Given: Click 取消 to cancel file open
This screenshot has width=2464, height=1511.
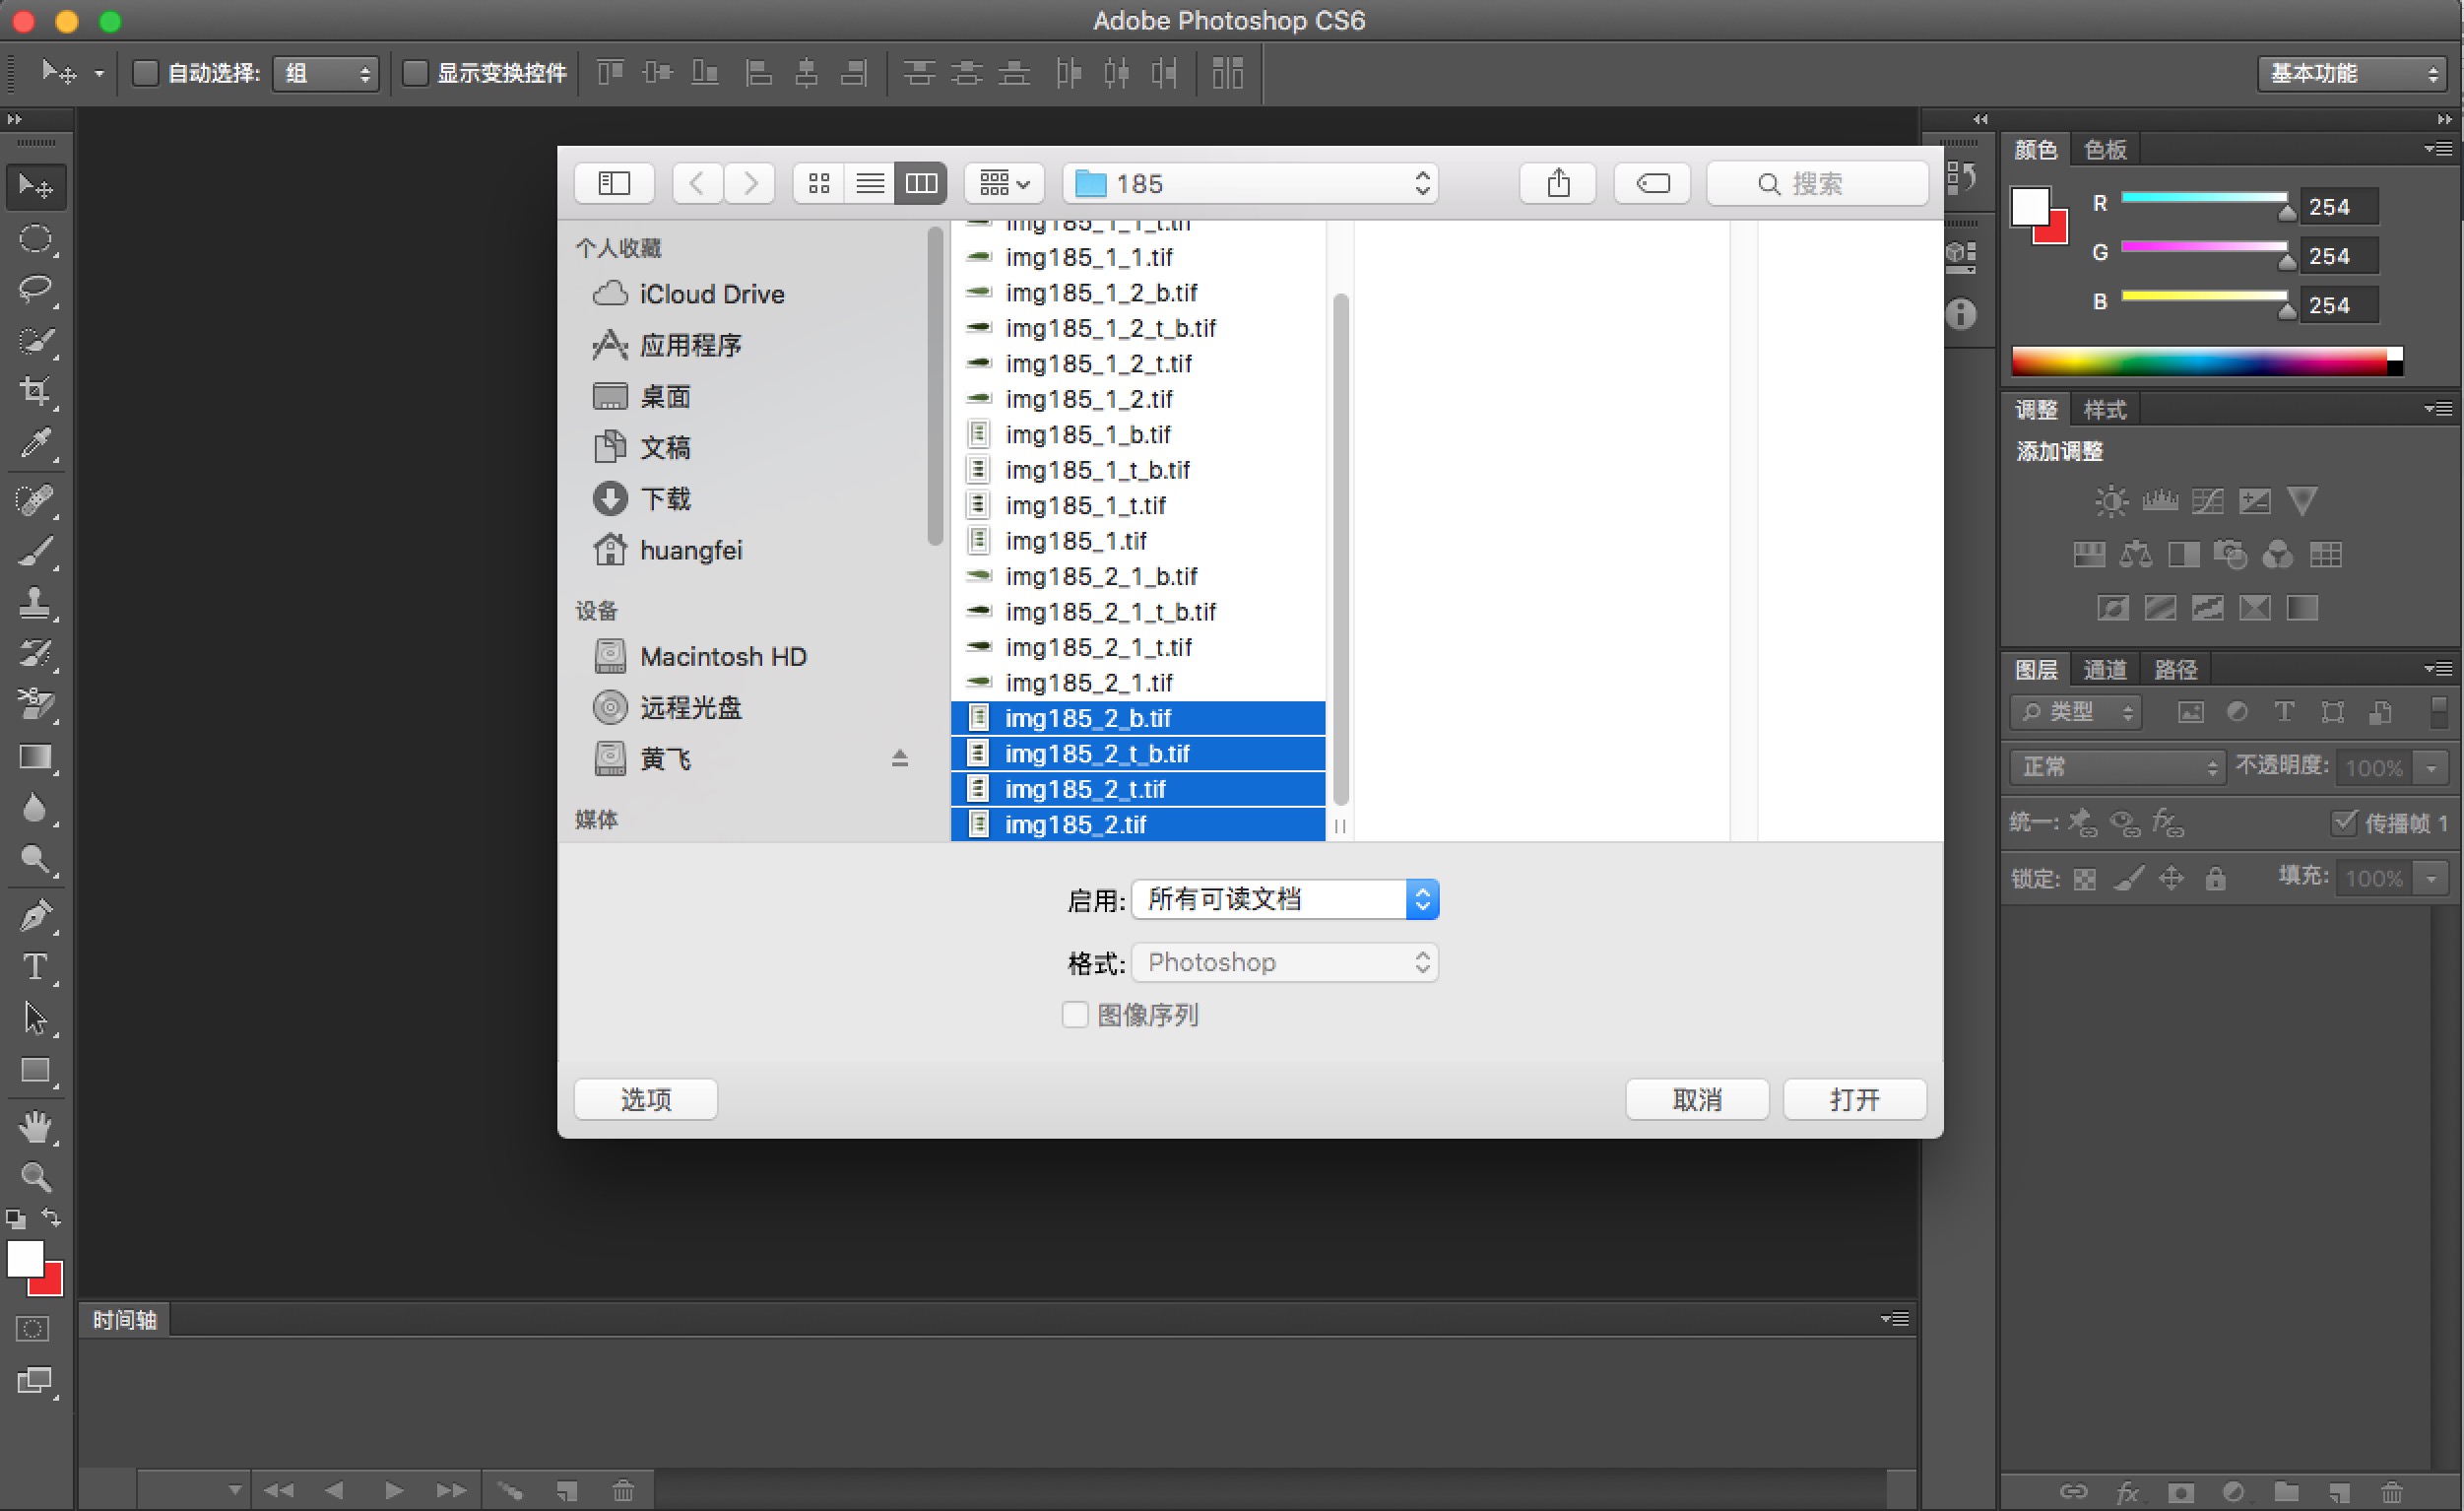Looking at the screenshot, I should coord(1697,1099).
